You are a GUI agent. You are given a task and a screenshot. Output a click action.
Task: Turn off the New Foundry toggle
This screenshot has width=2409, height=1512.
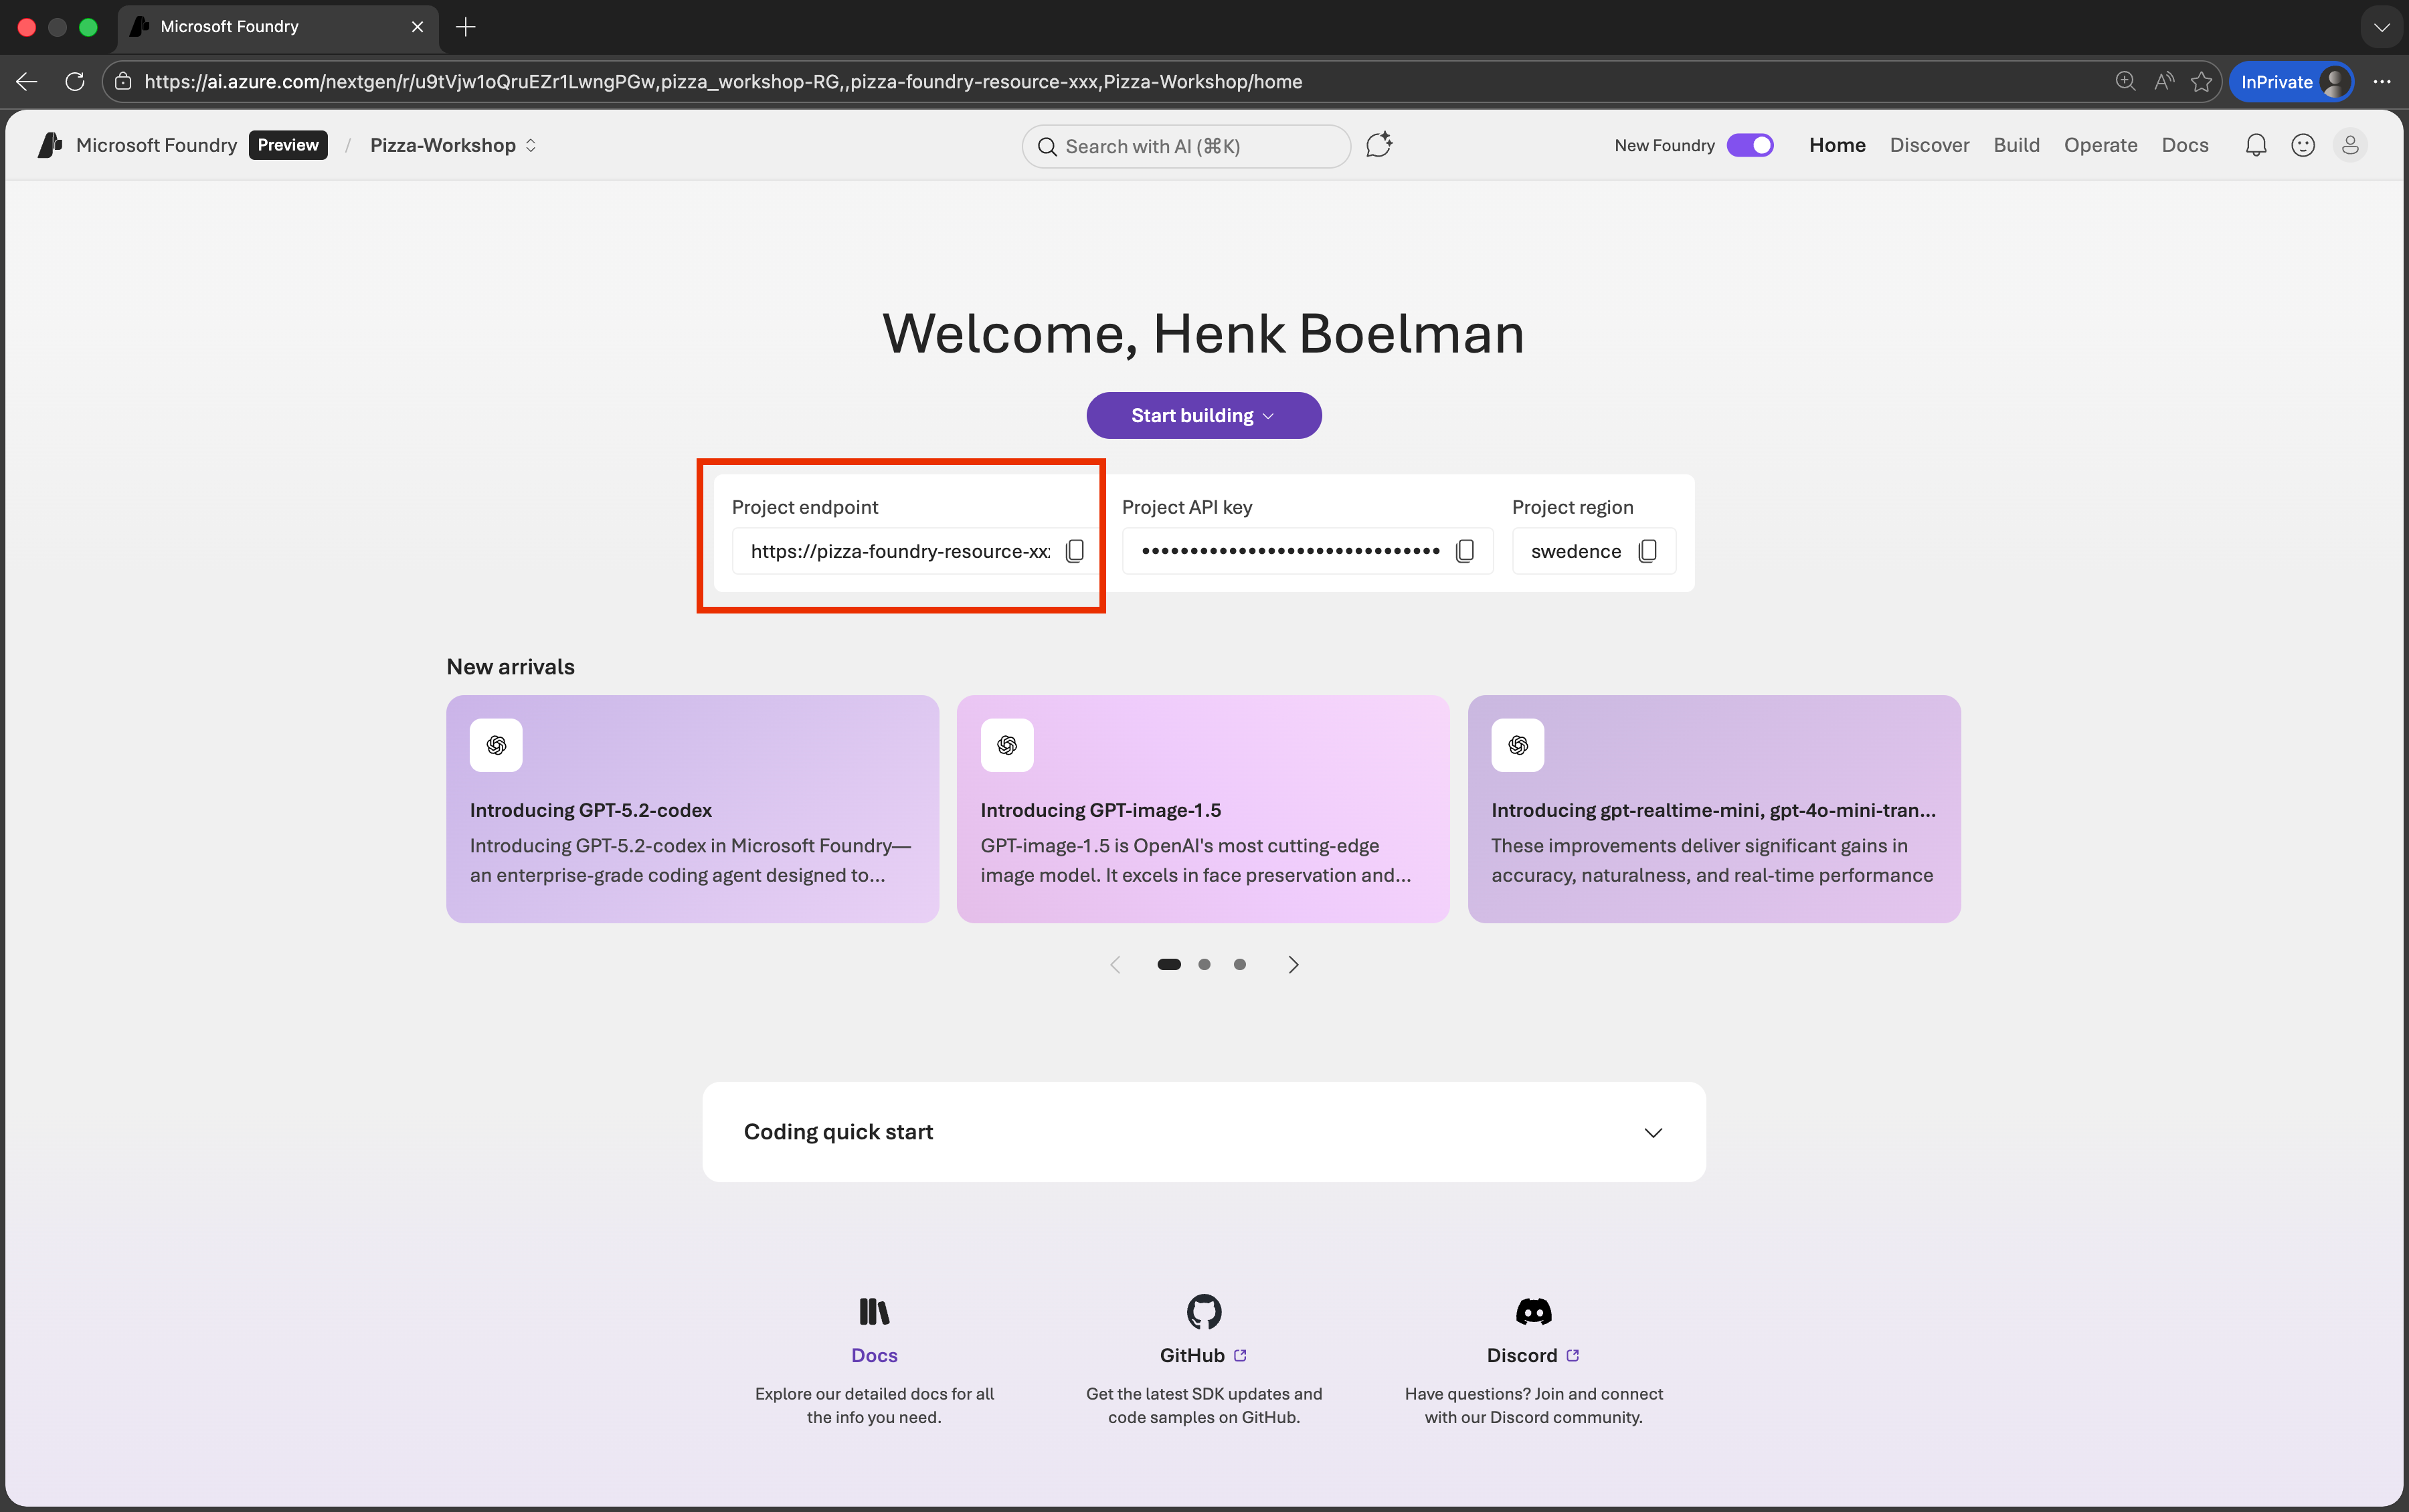click(1750, 146)
